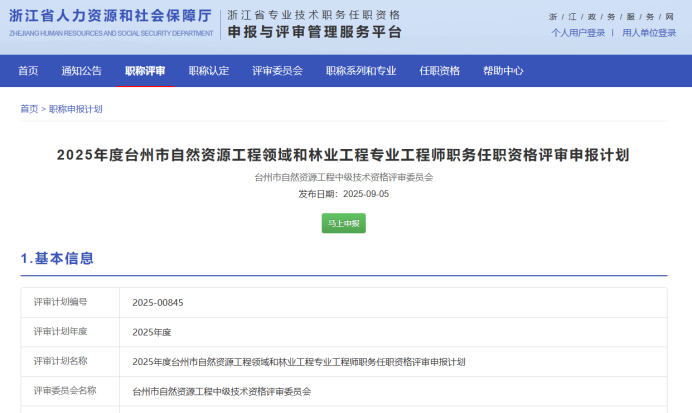The height and width of the screenshot is (413, 692).
Task: Select 职称系列和专业 in navigation bar
Action: (x=360, y=71)
